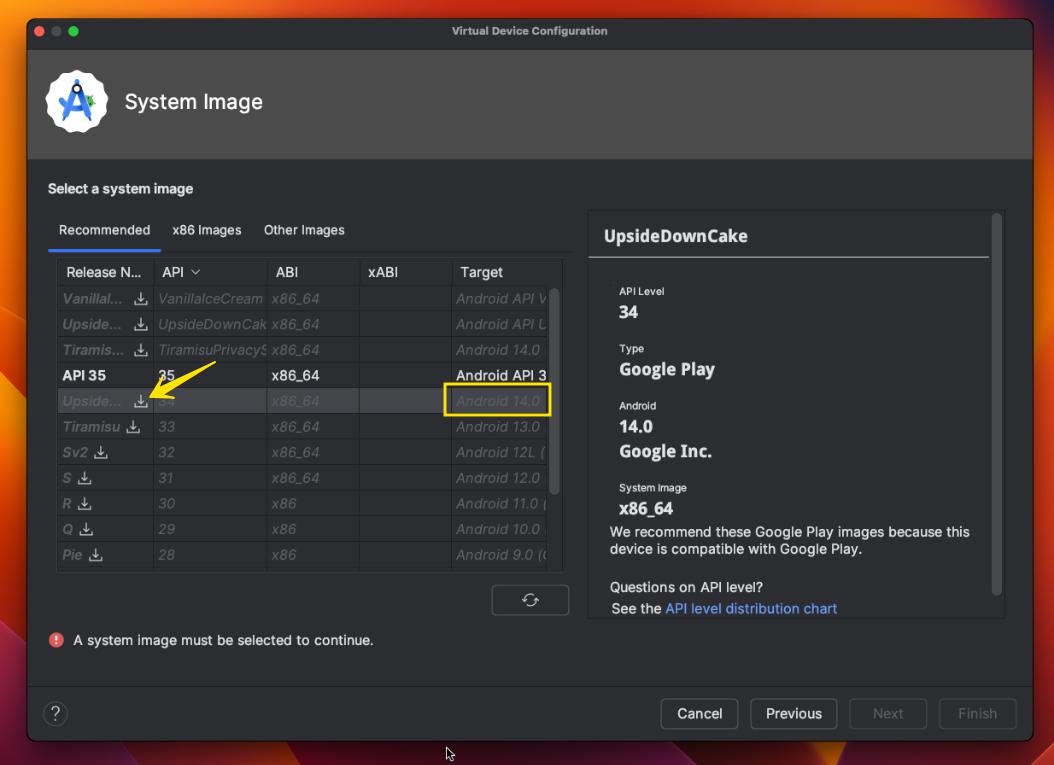Click the system image table vertical scrollbar
The height and width of the screenshot is (765, 1054).
555,391
